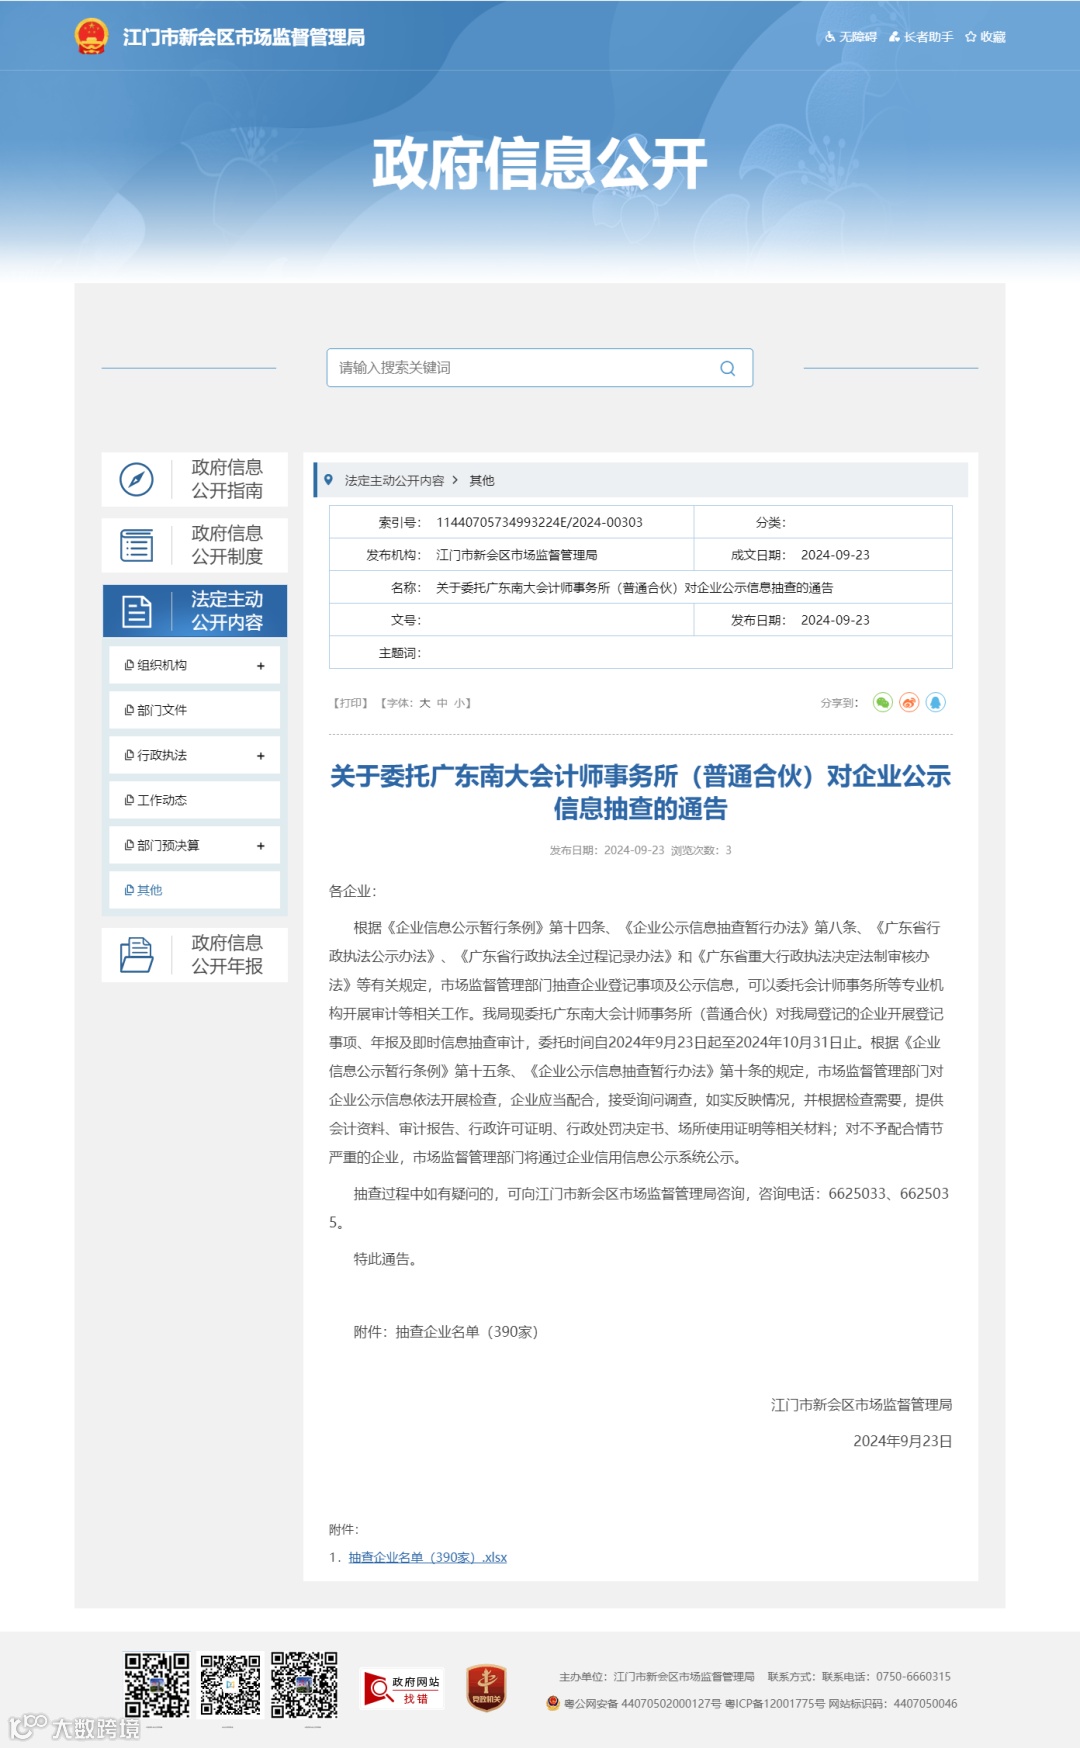Click the 政府信息公开 banner heading
1080x1748 pixels.
tap(540, 164)
